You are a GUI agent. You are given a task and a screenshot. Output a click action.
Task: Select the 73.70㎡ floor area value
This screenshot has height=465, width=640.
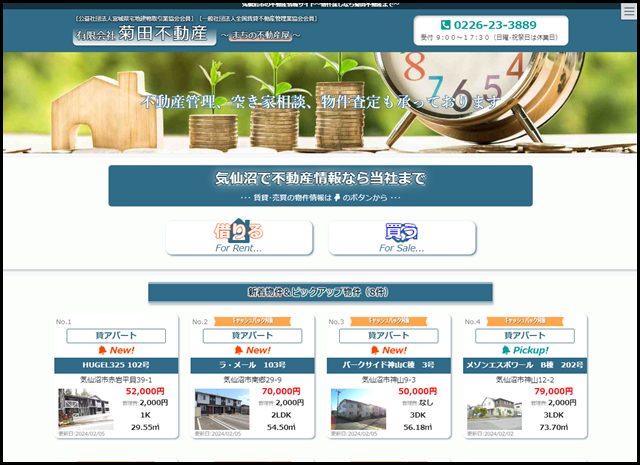click(x=553, y=427)
